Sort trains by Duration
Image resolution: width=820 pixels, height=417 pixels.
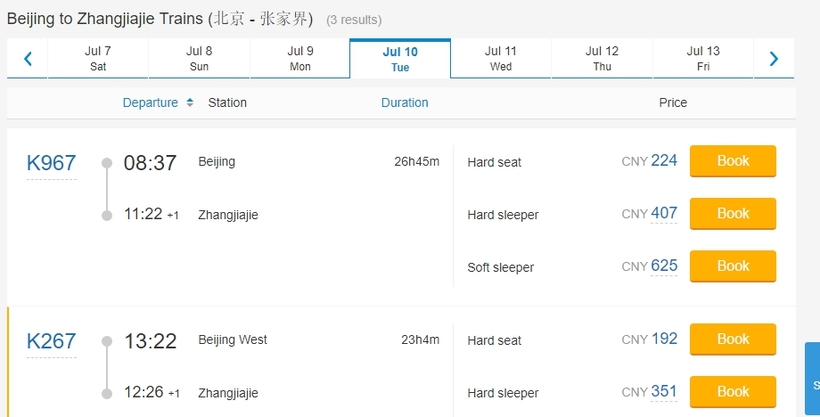(x=405, y=103)
